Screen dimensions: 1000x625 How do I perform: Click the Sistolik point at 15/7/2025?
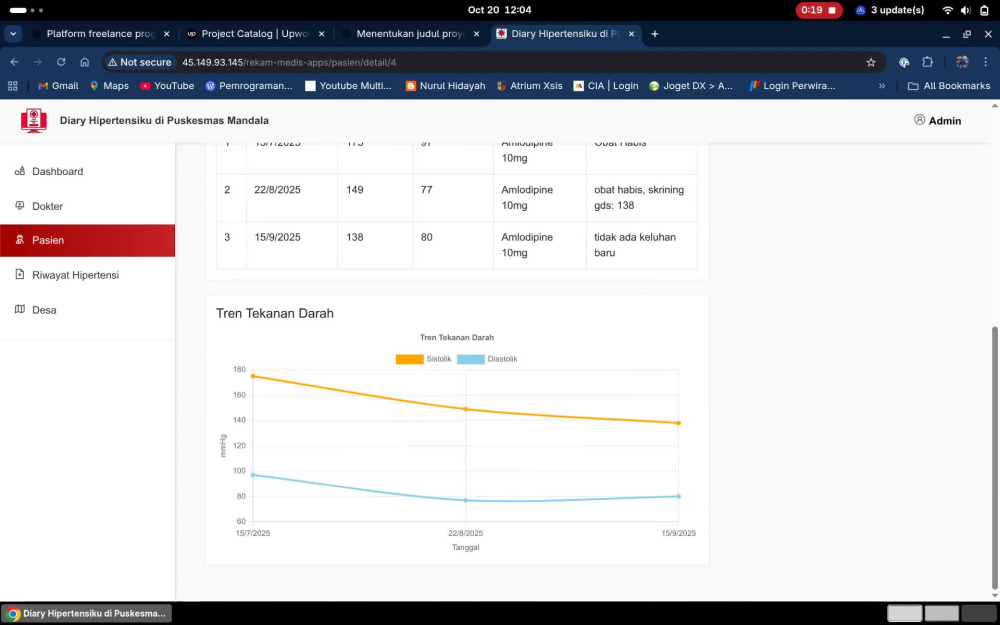click(253, 376)
